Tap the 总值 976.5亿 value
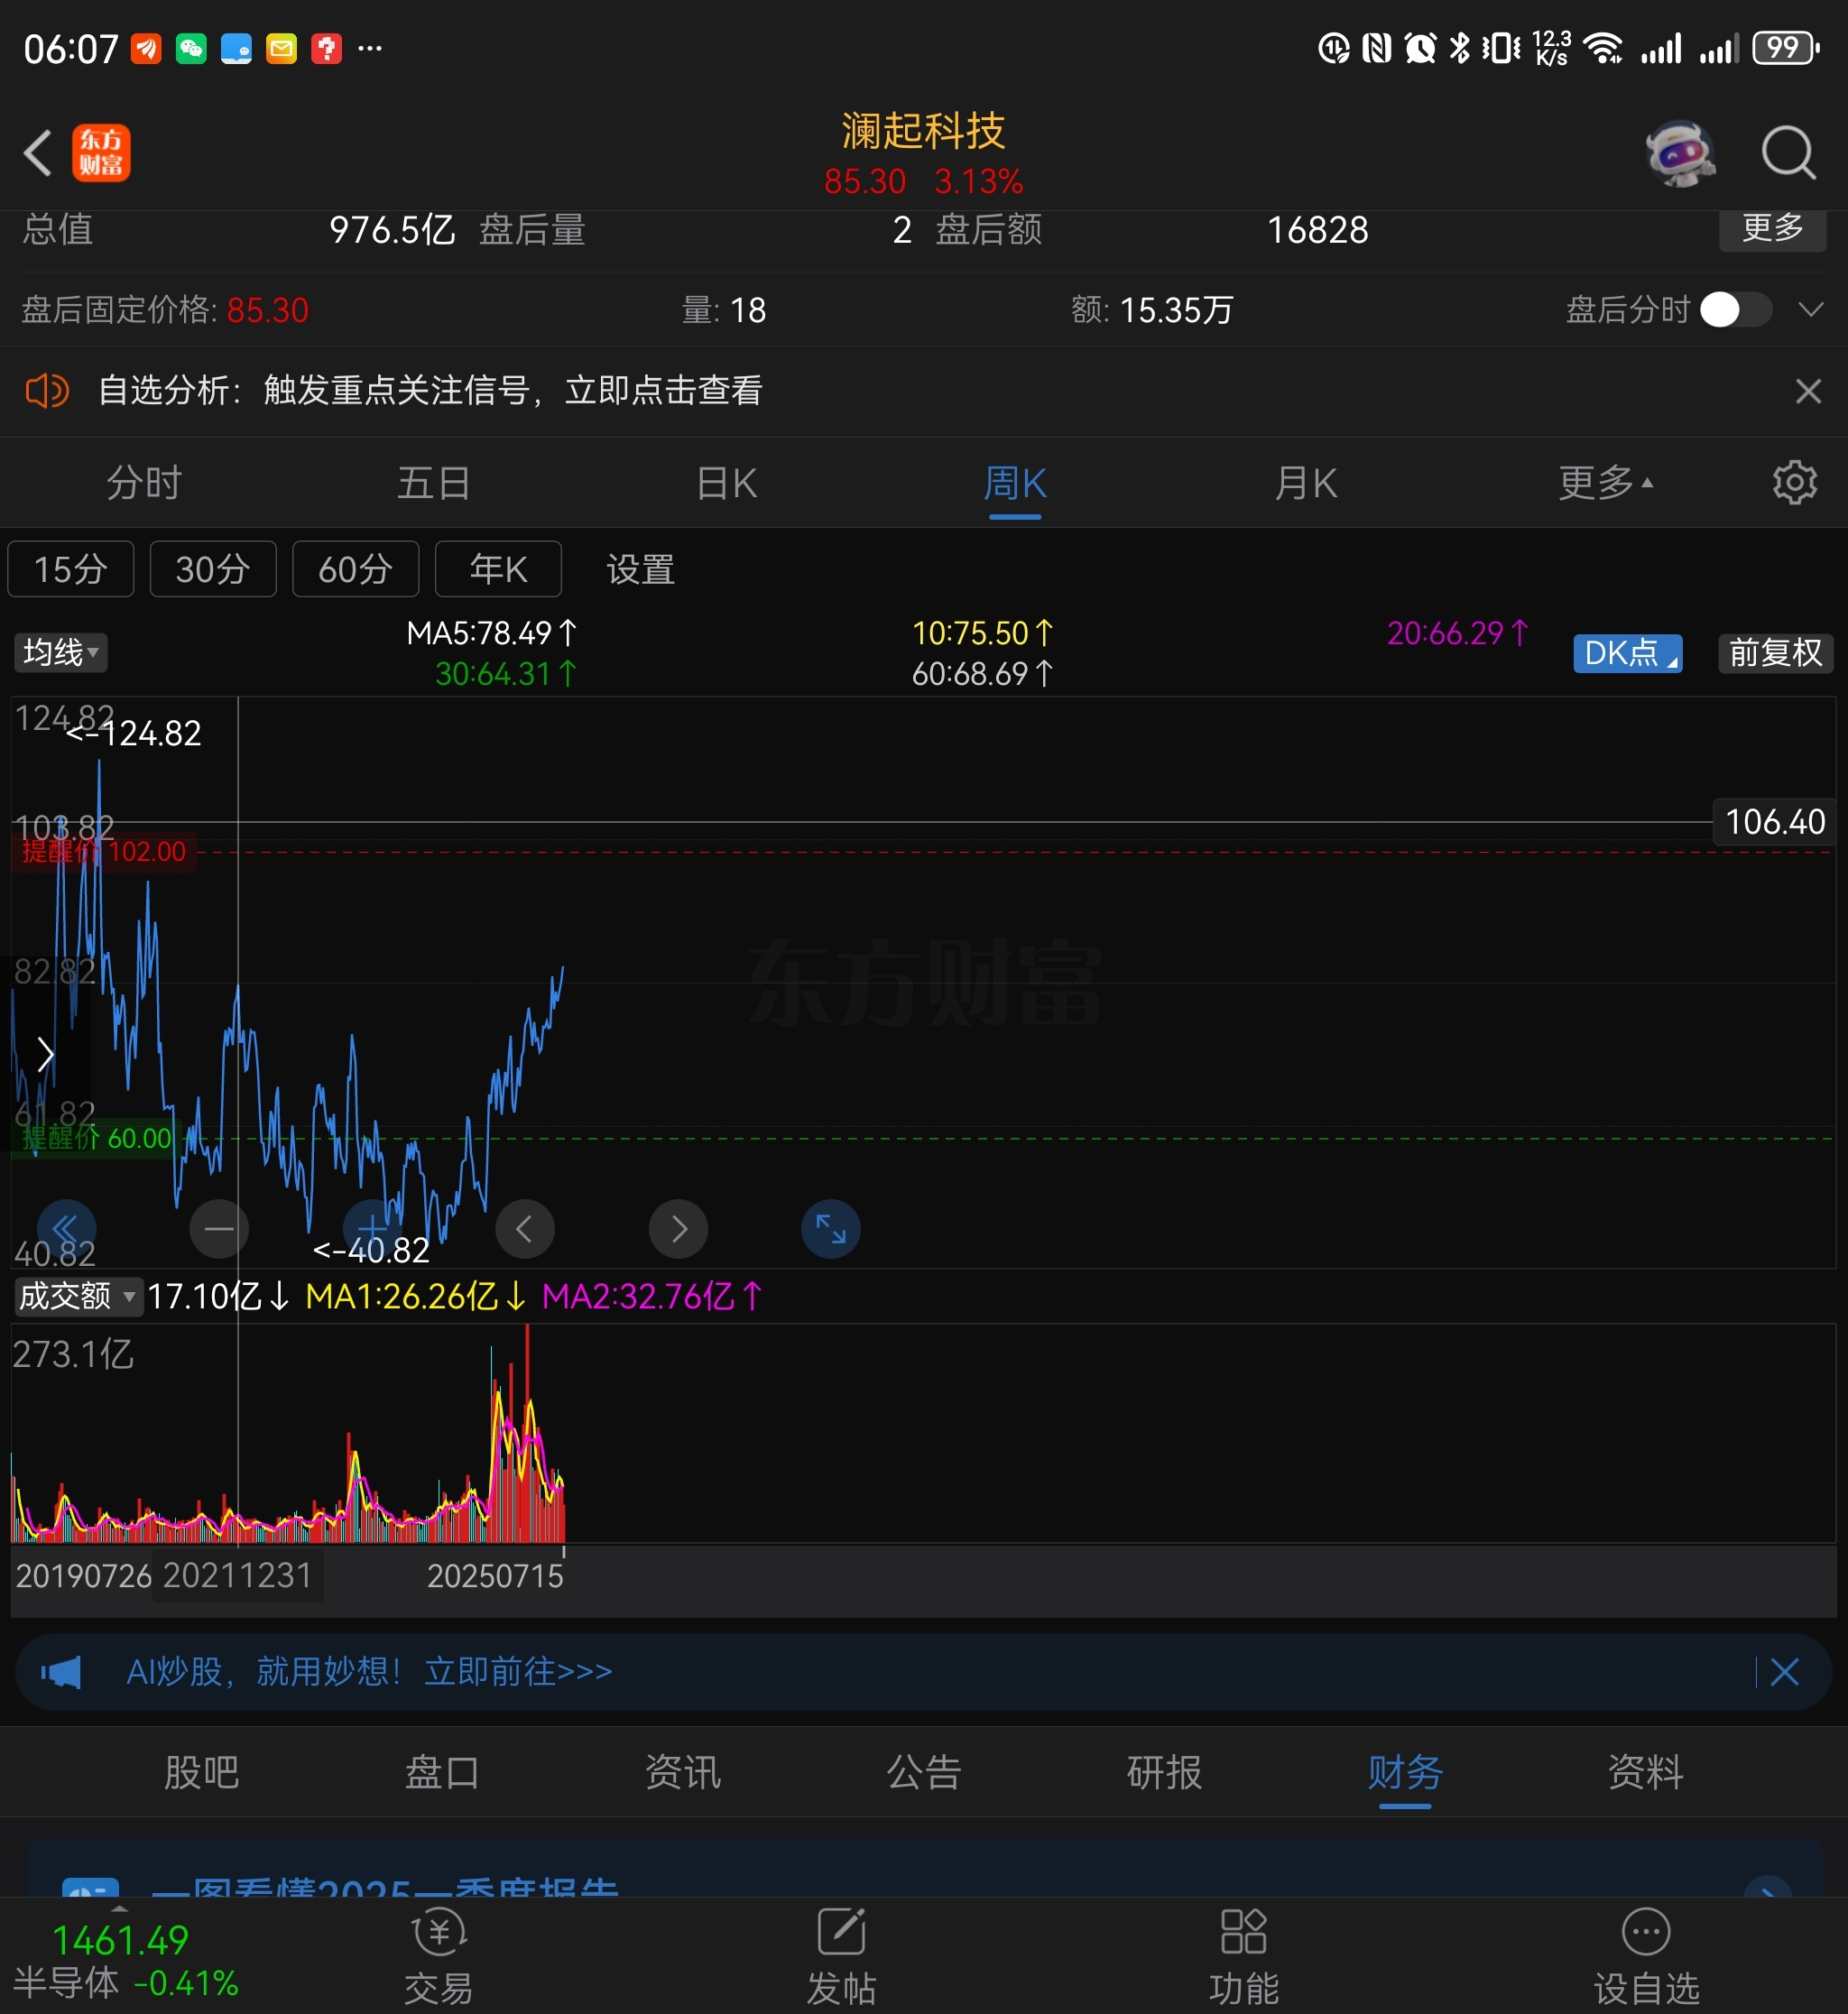This screenshot has height=2014, width=1848. [x=392, y=230]
